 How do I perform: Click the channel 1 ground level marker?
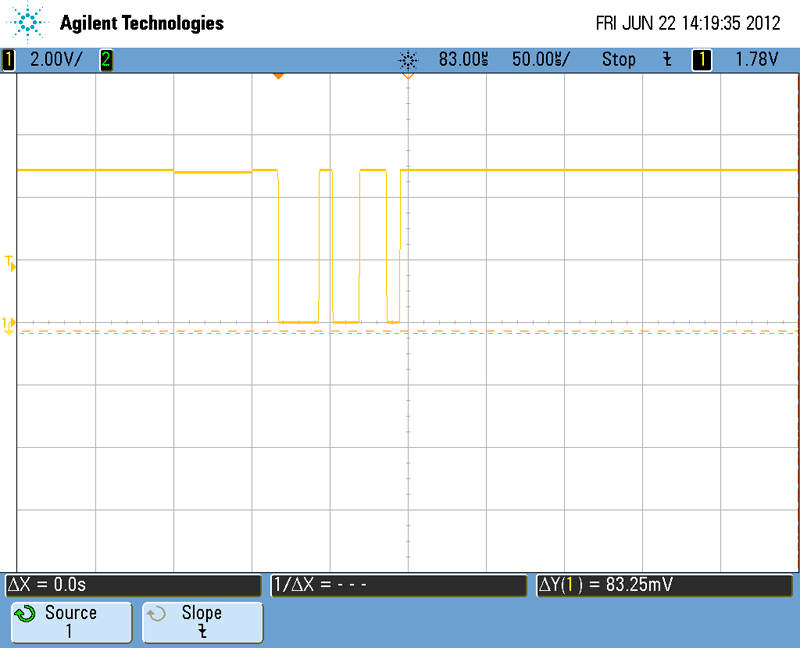tap(9, 325)
